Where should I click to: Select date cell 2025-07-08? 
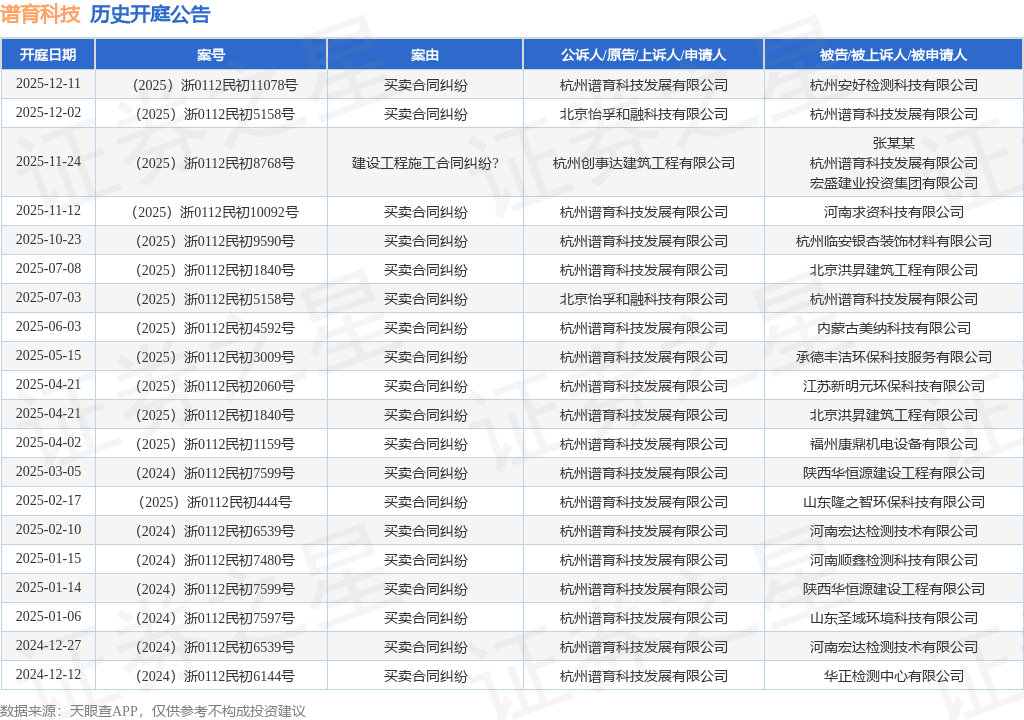48,269
